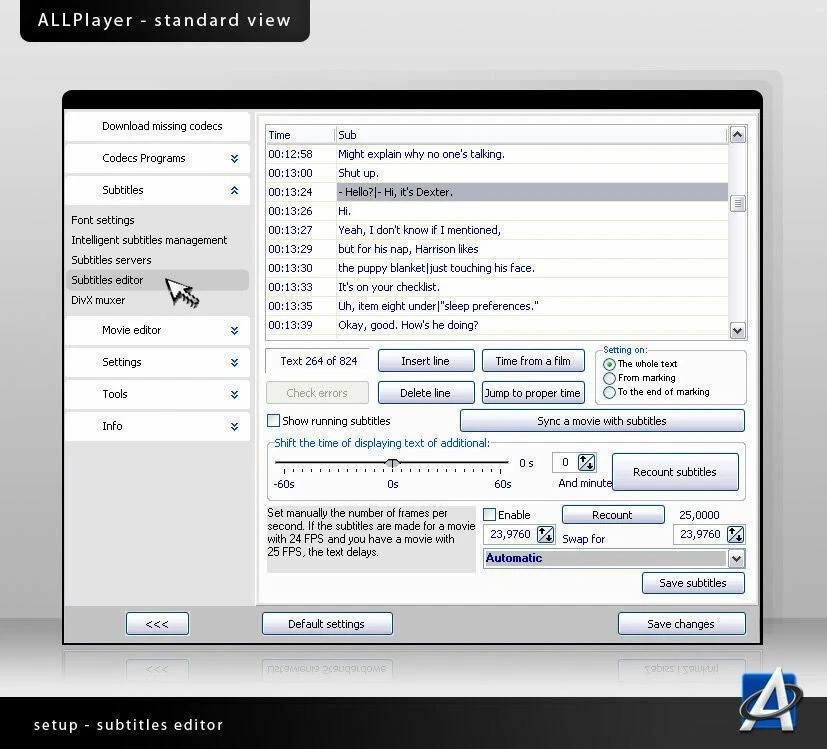Click Jump to proper time button
Viewport: 827px width, 749px height.
pyautogui.click(x=533, y=393)
